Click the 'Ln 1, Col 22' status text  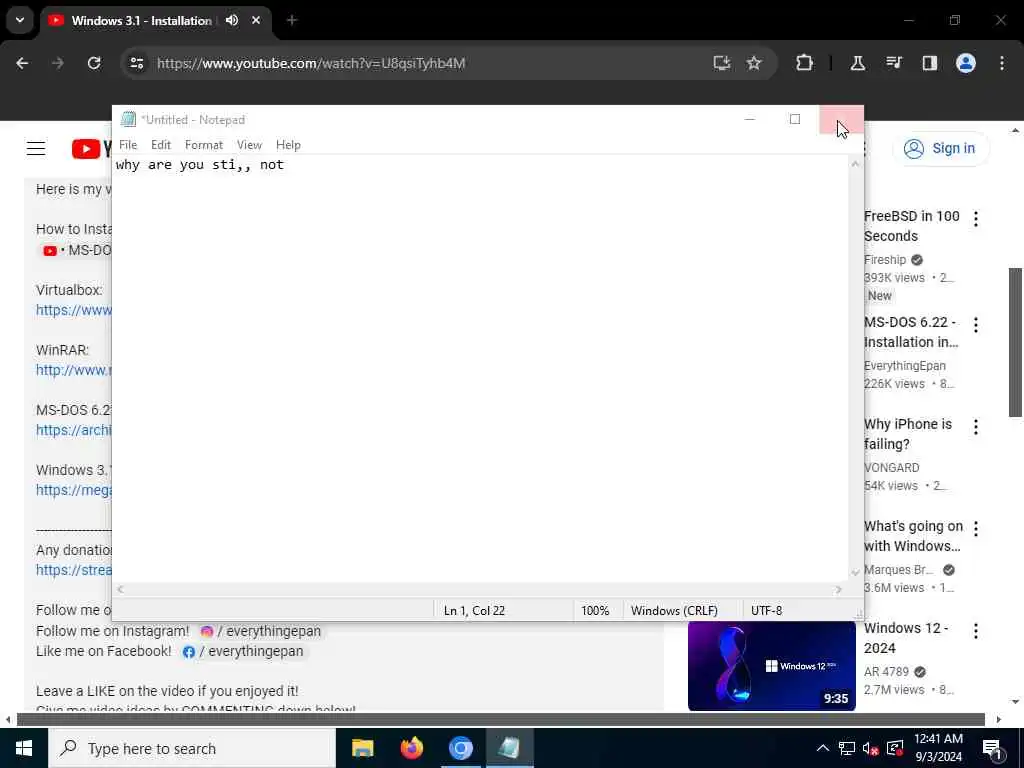(x=474, y=611)
